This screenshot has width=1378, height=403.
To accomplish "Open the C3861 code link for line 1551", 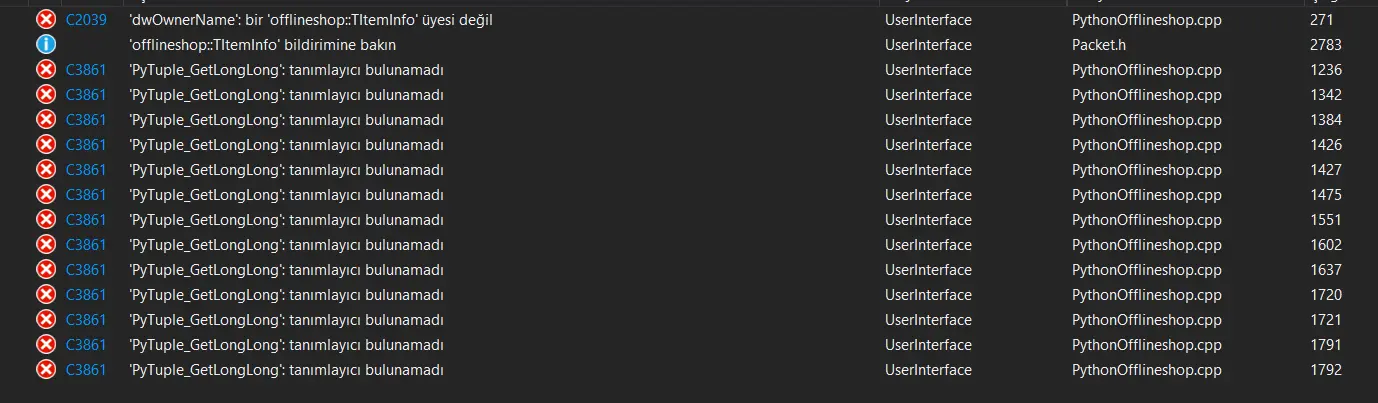I will (86, 220).
